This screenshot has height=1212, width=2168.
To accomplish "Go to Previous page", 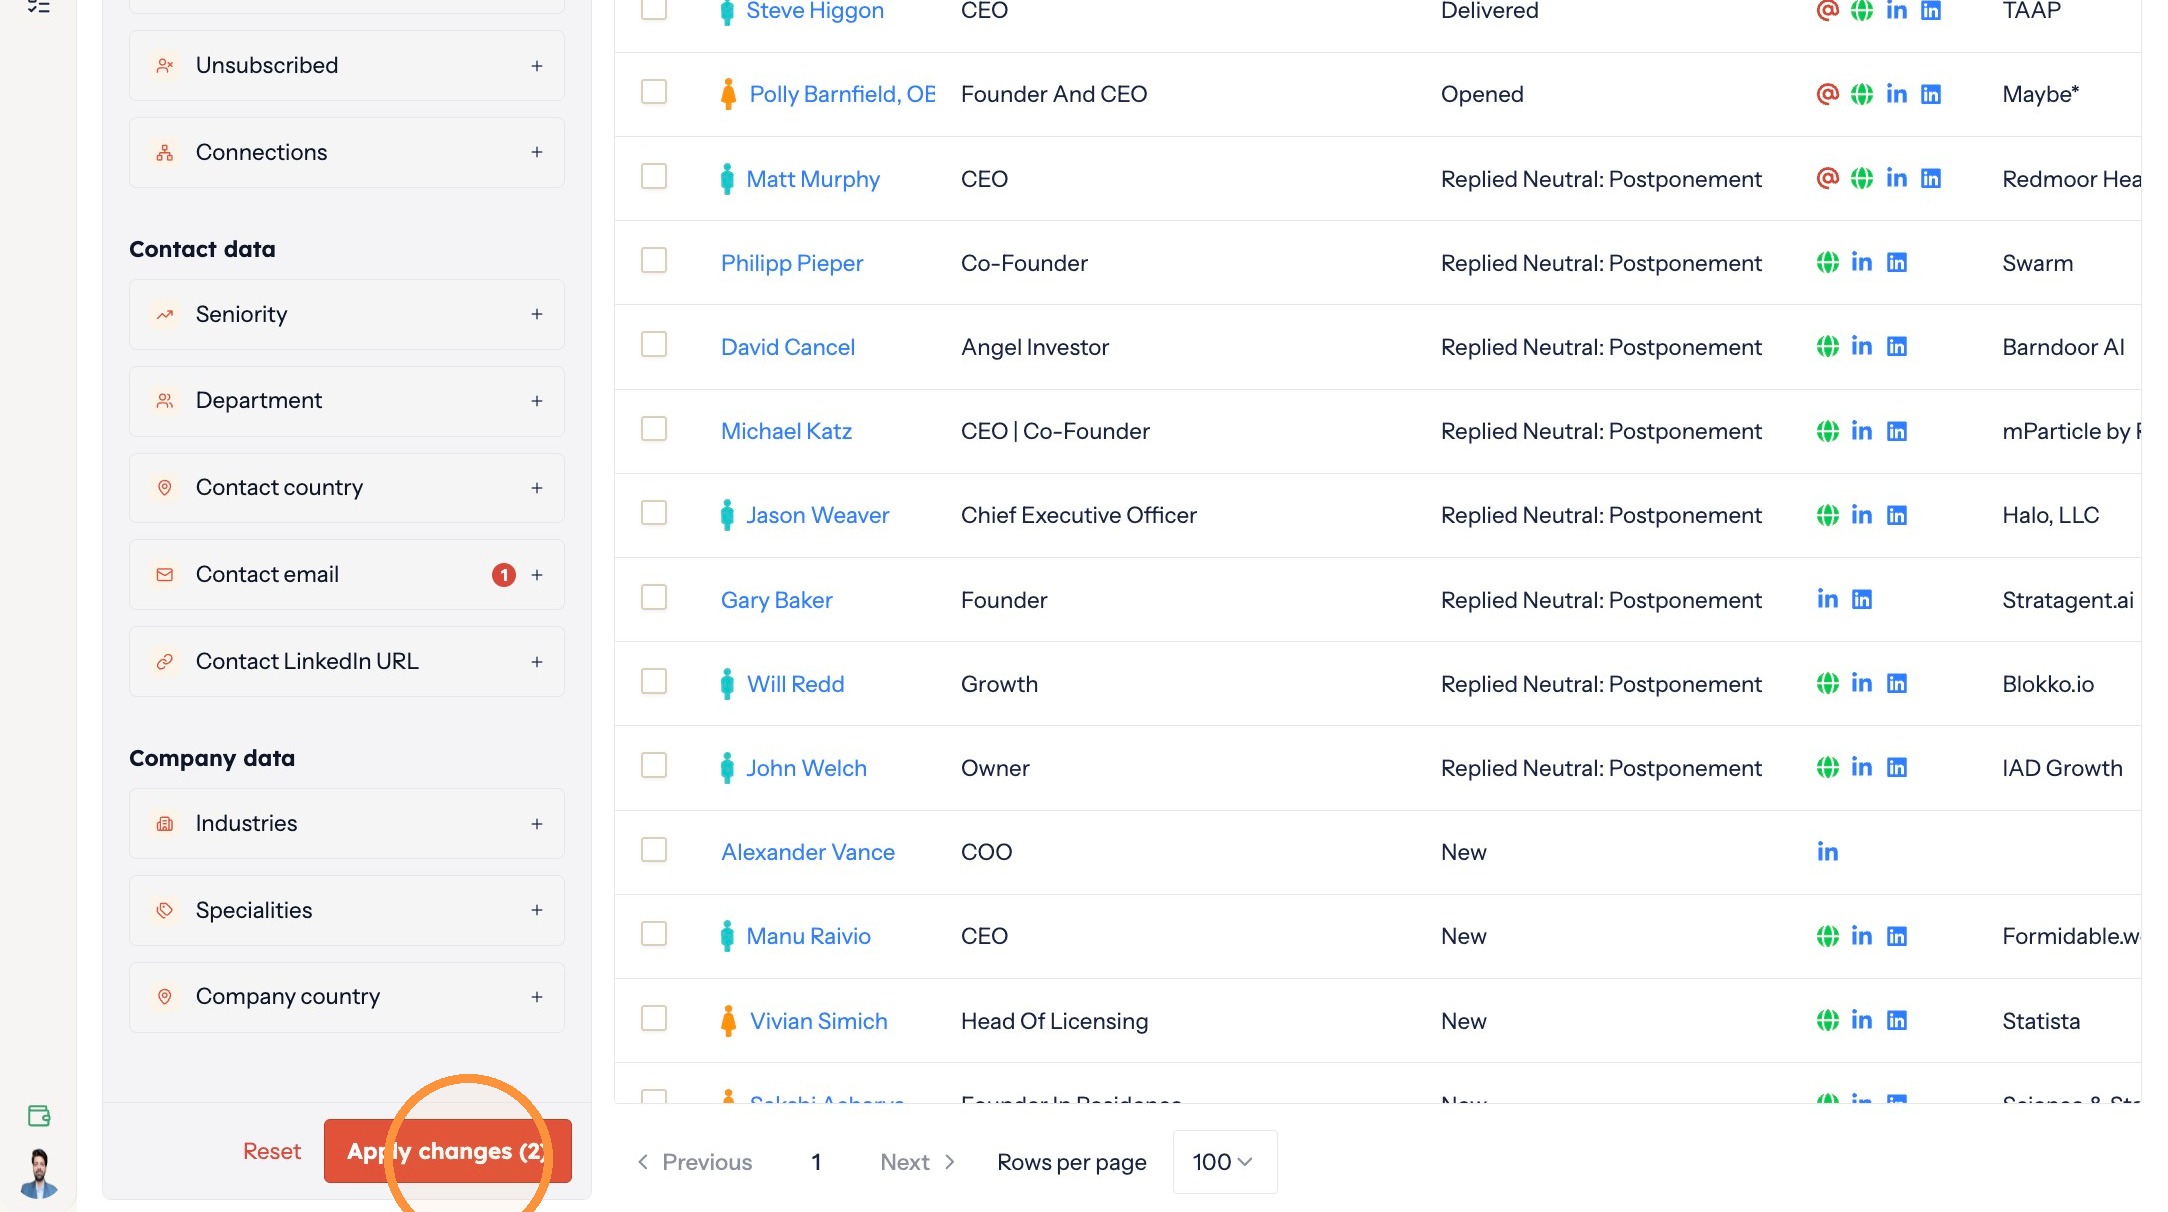I will (x=695, y=1162).
